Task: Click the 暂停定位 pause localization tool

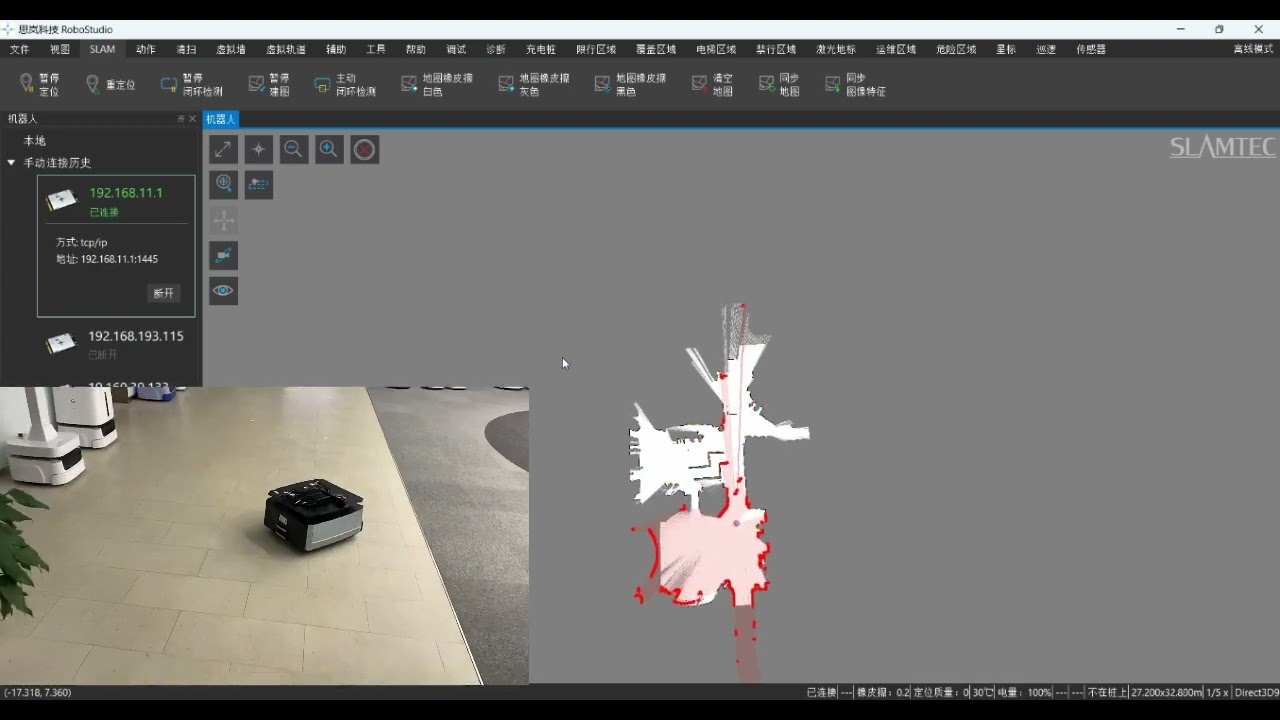Action: tap(40, 84)
